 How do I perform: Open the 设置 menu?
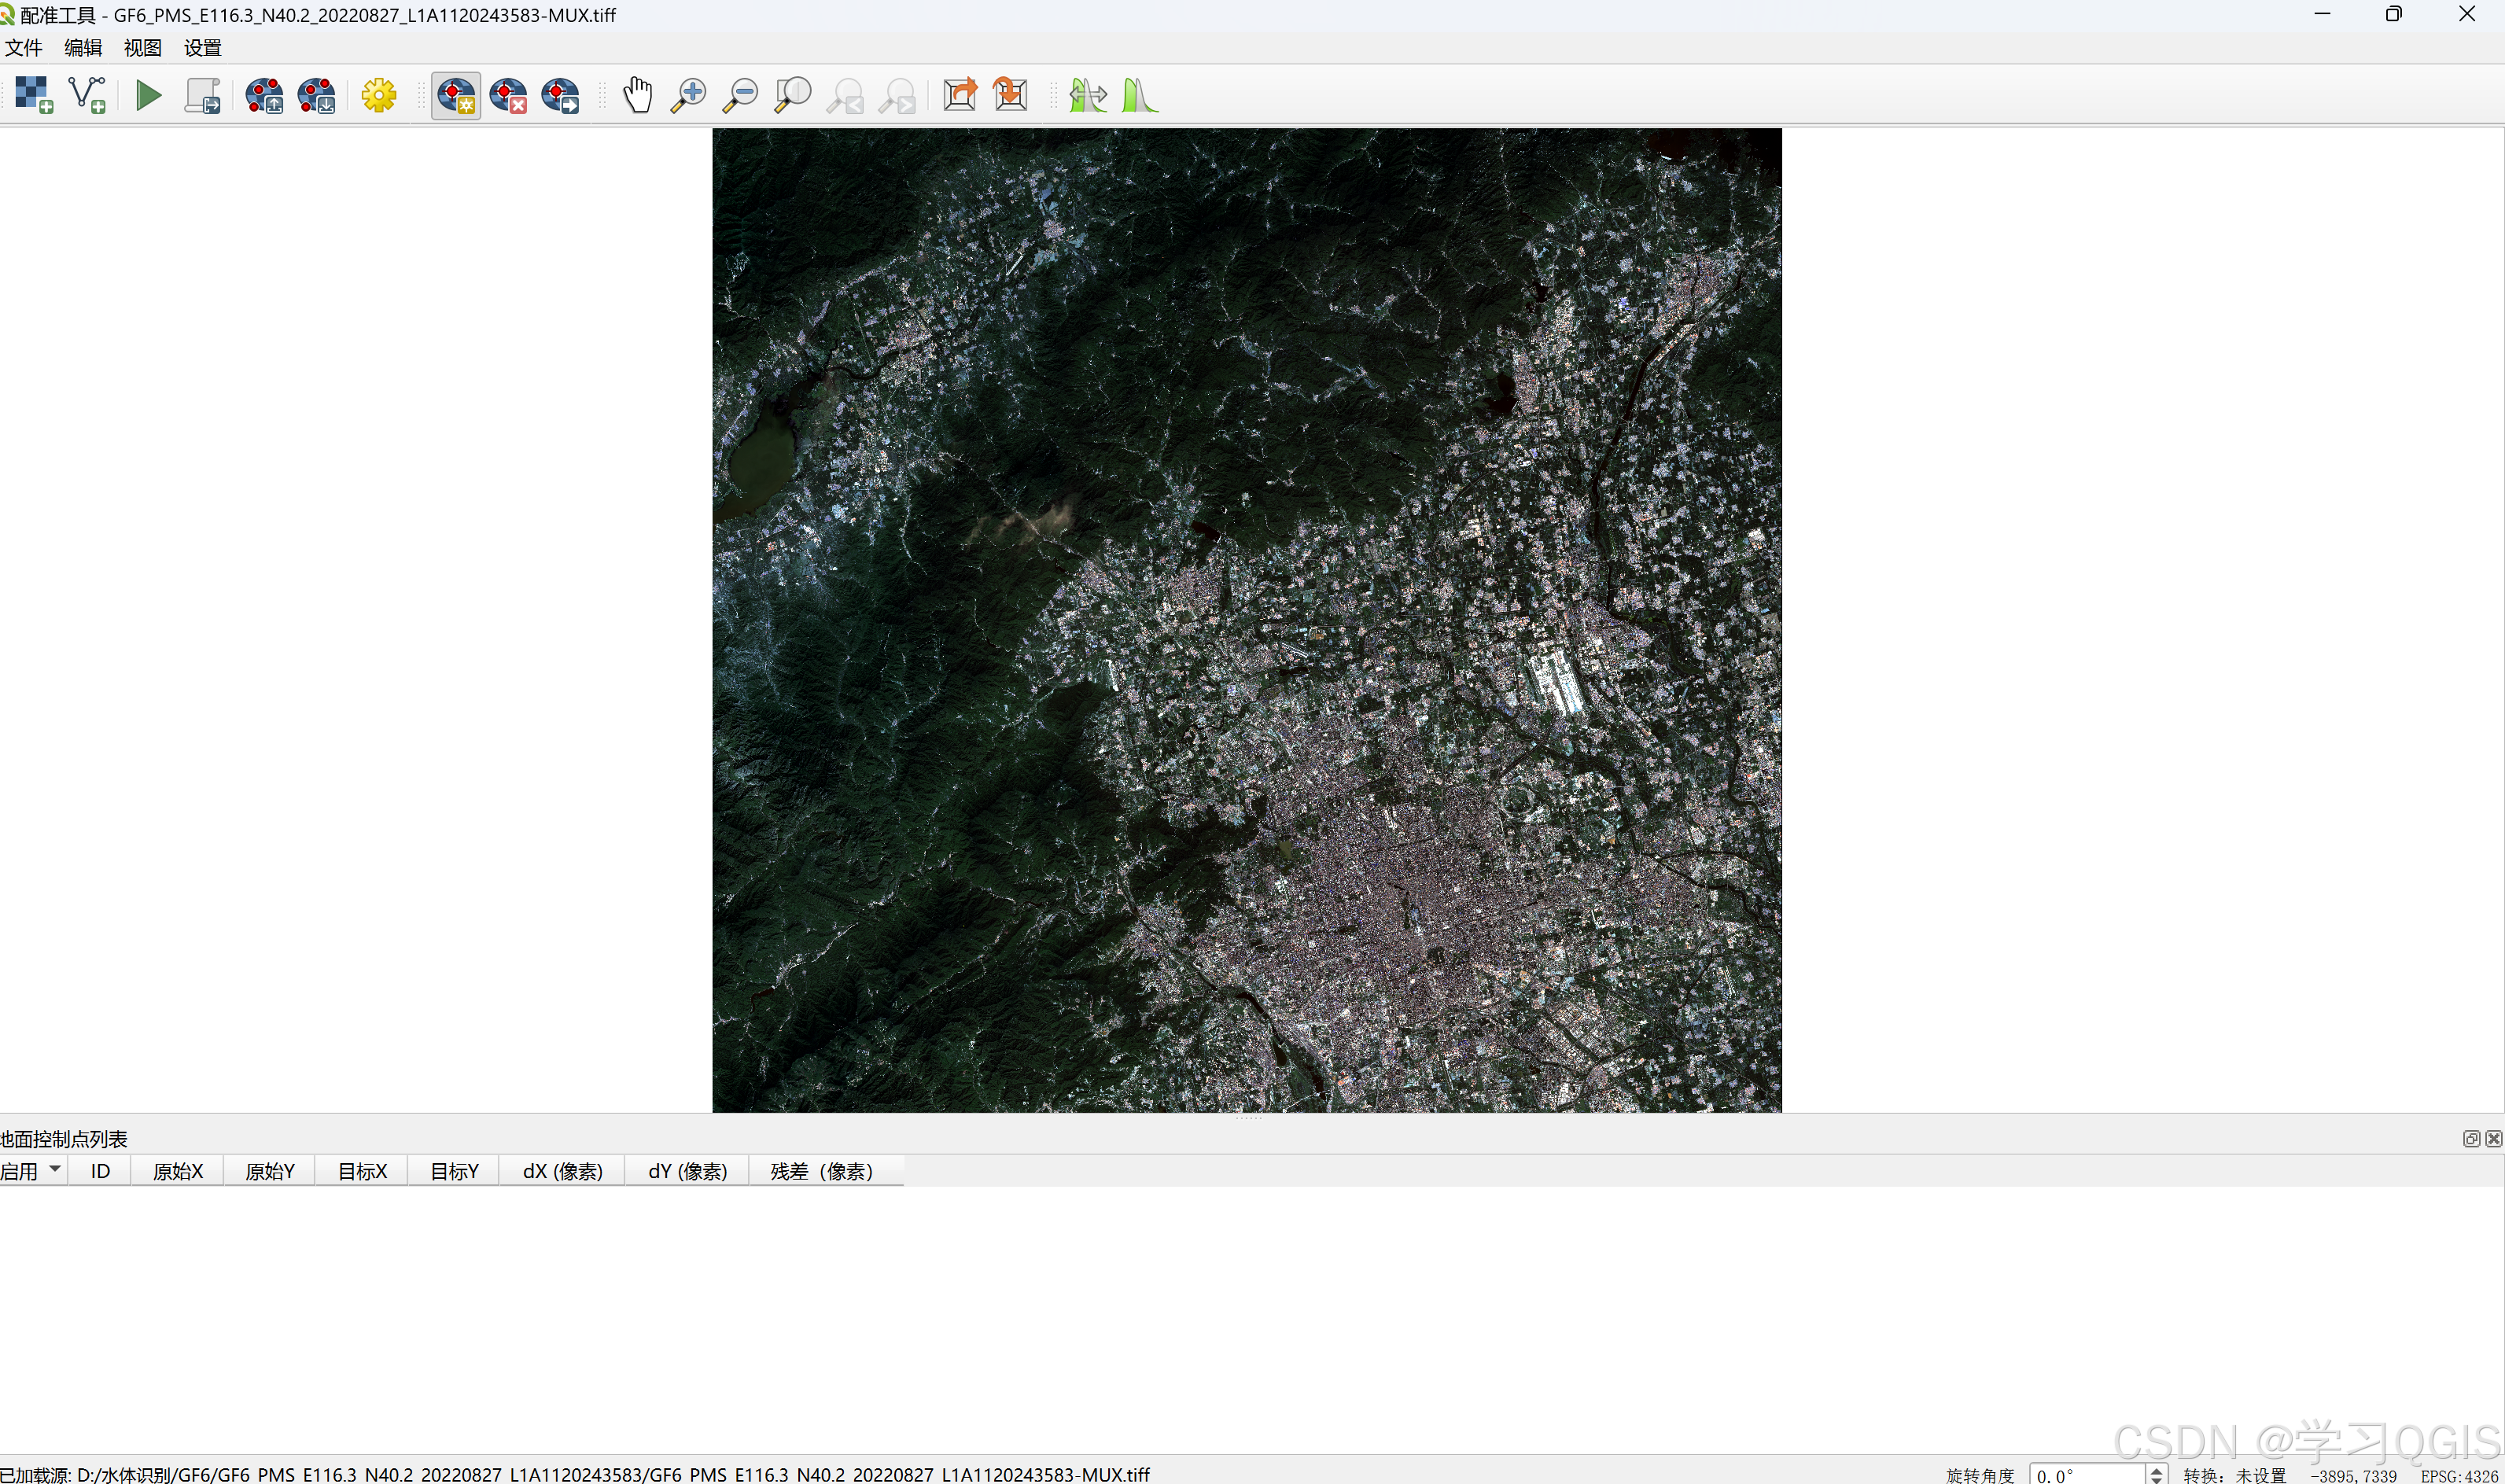tap(202, 48)
